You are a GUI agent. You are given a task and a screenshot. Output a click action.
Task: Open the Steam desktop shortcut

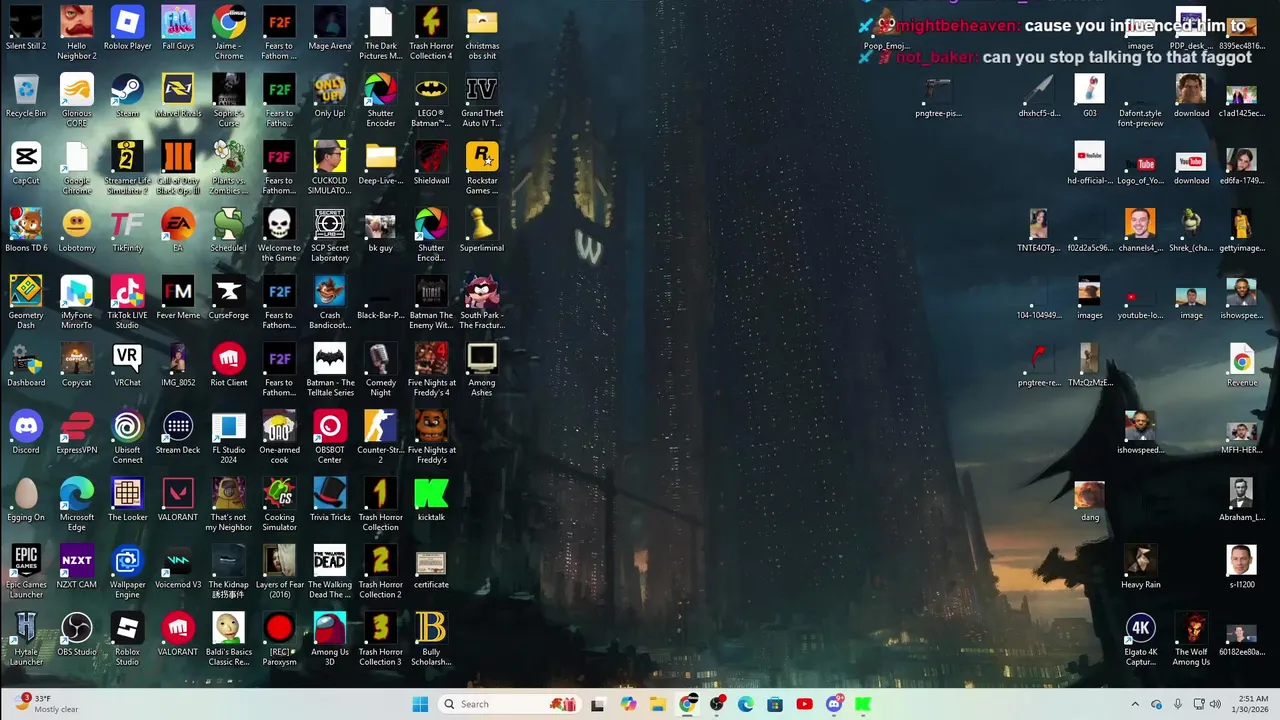127,97
